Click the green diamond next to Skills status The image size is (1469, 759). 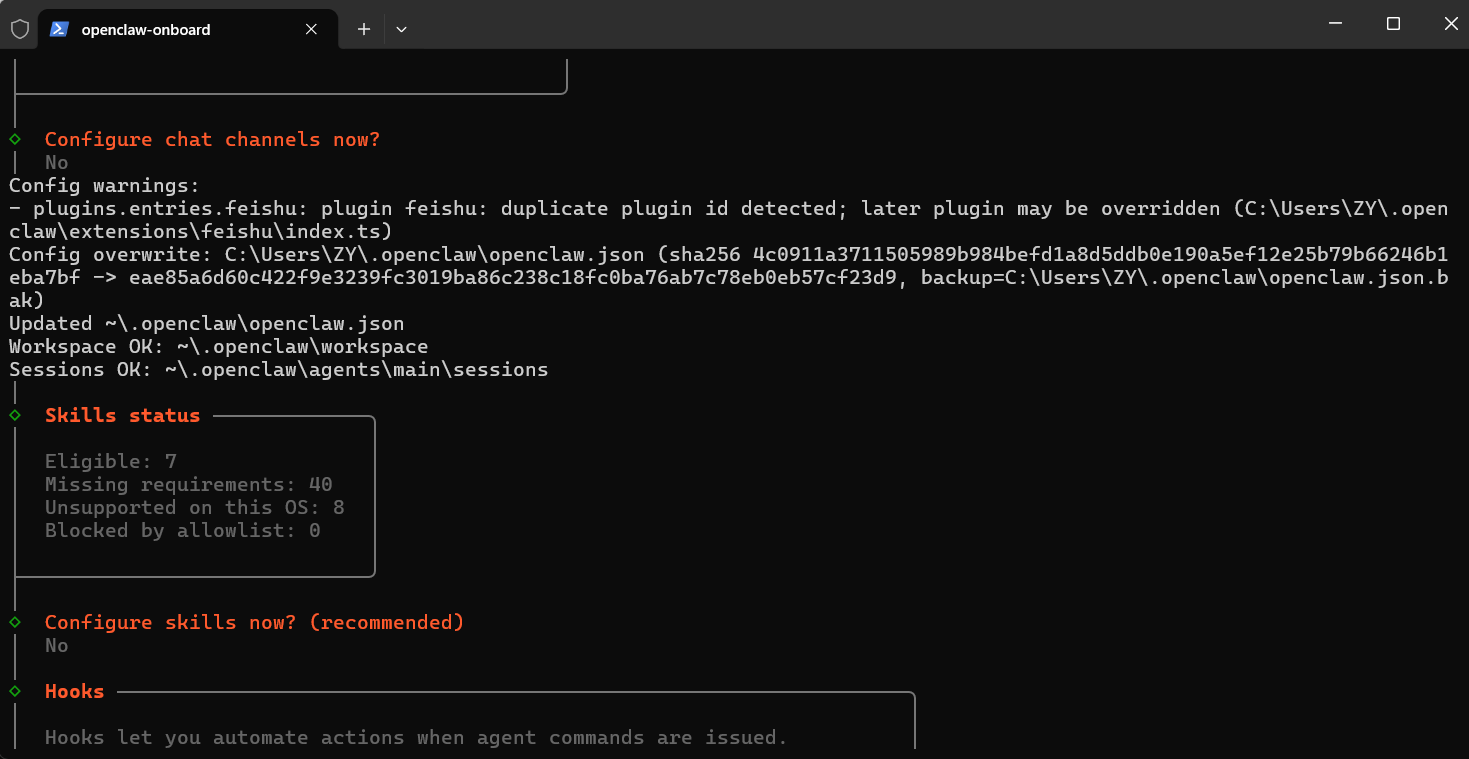(x=15, y=415)
